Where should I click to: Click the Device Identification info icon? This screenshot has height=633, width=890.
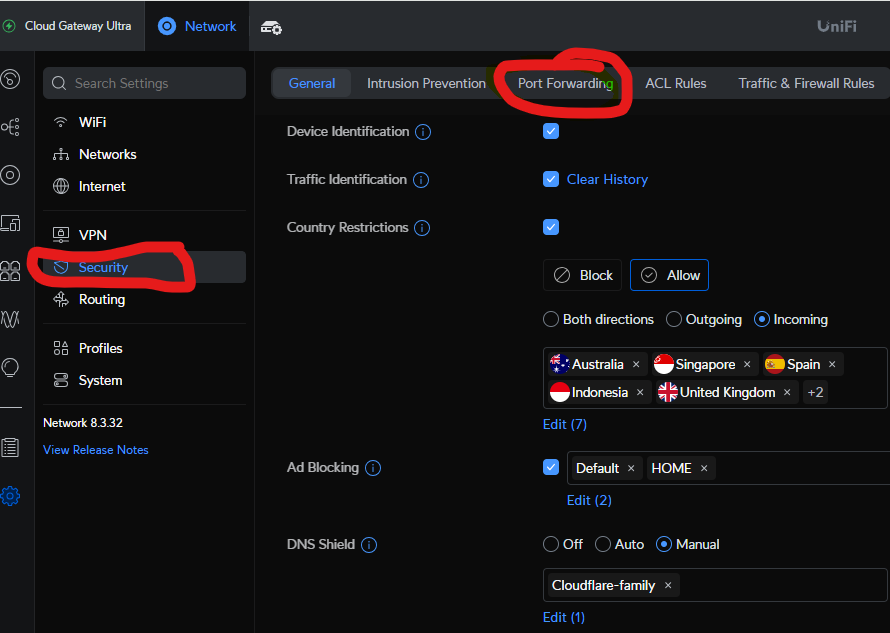(x=423, y=132)
